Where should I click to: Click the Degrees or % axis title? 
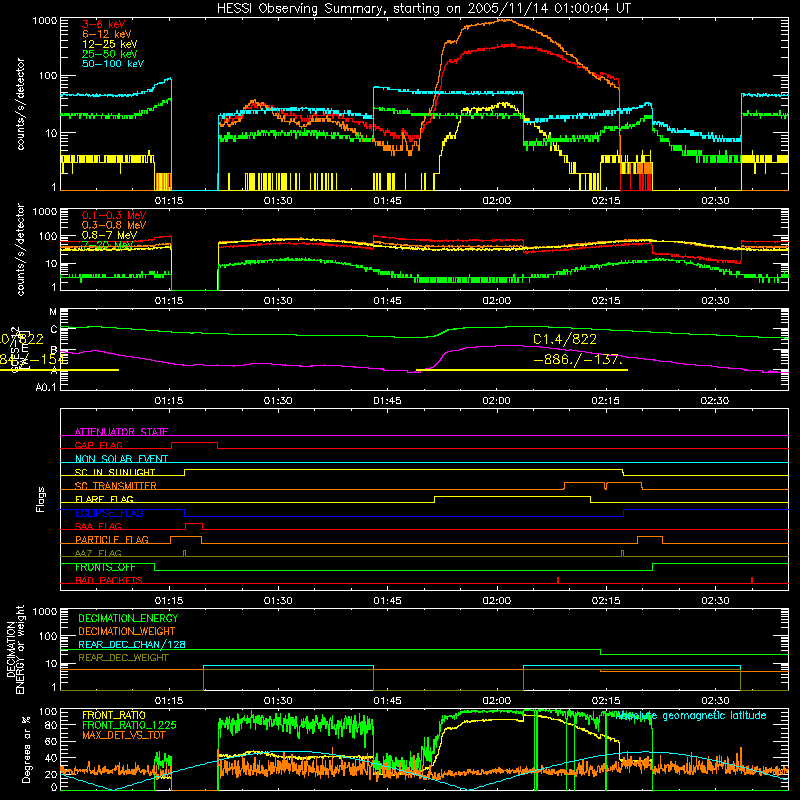[27, 749]
